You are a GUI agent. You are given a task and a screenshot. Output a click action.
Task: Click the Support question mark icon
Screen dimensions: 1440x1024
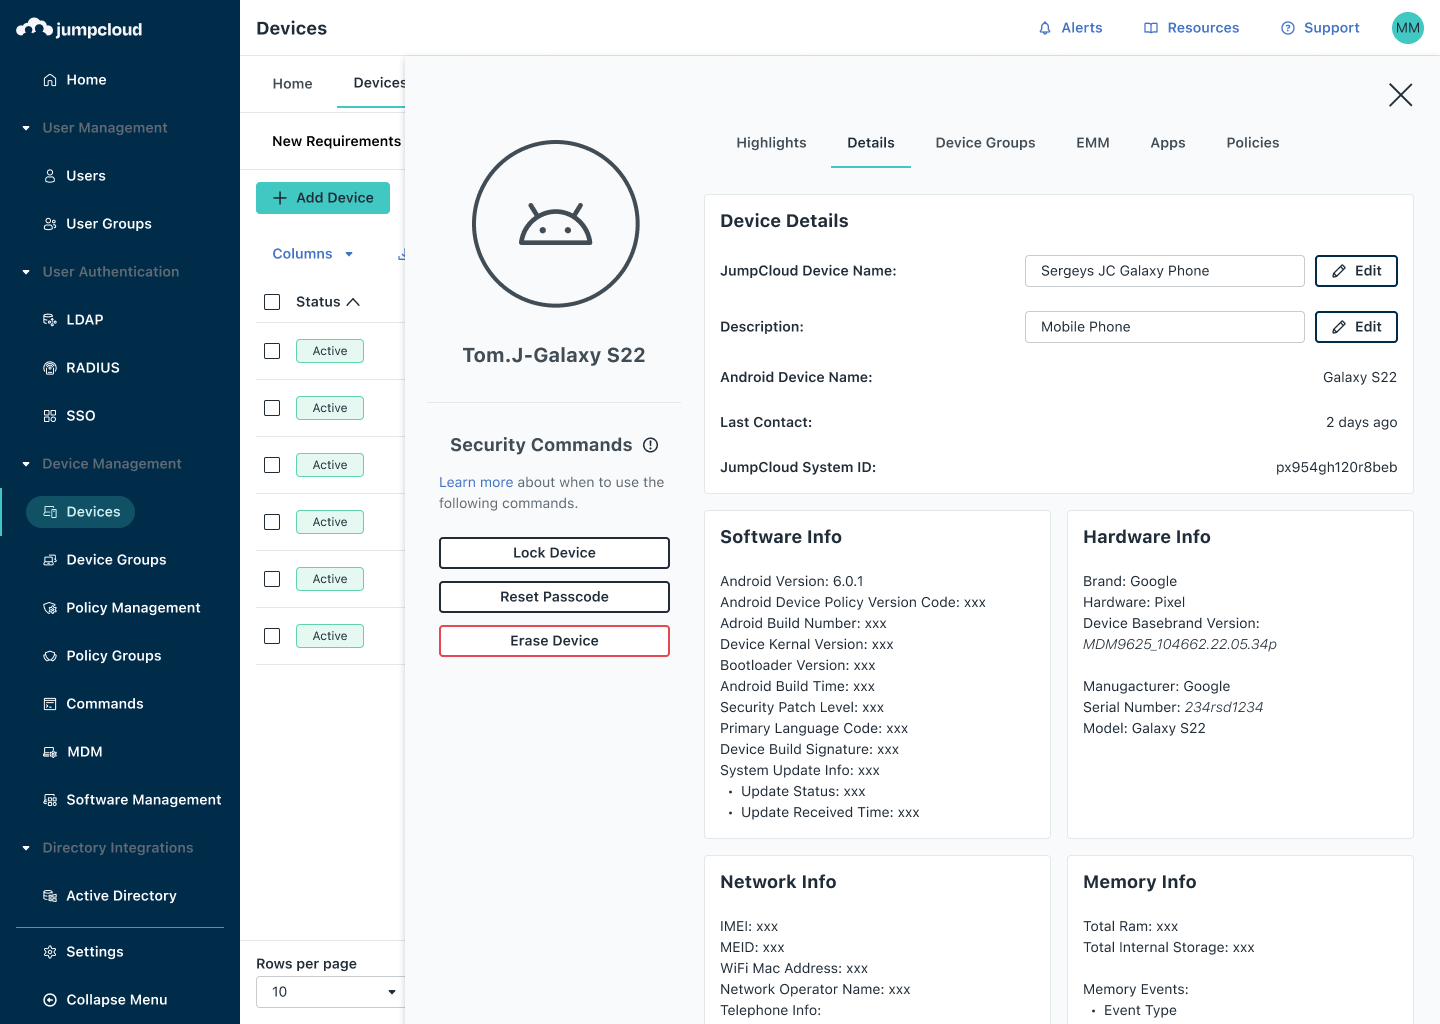1288,28
